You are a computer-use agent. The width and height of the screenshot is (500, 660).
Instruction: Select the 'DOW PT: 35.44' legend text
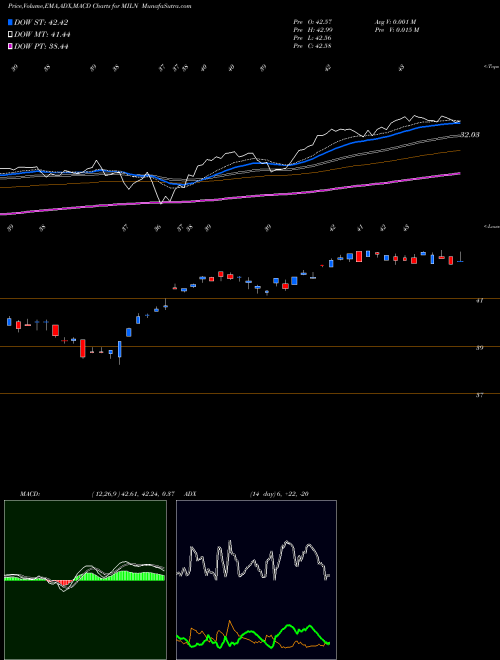(41, 46)
